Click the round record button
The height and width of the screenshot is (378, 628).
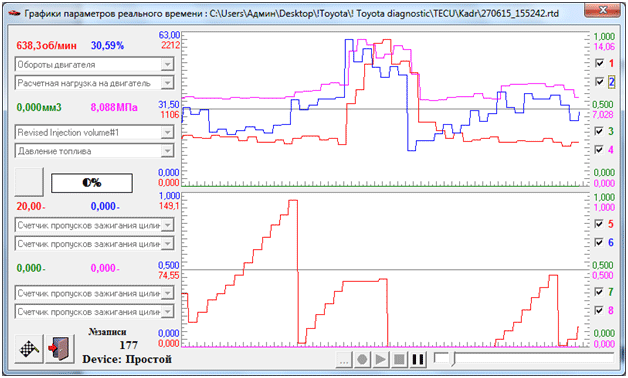coord(362,359)
